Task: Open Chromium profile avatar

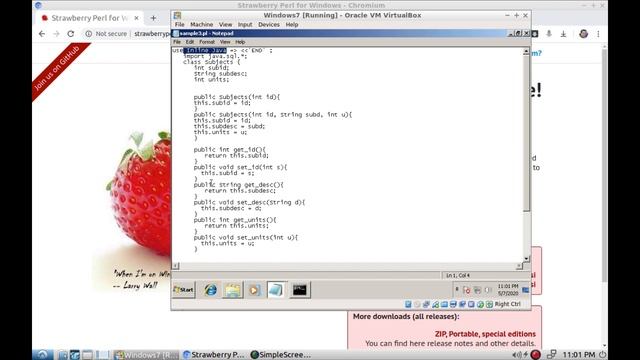Action: 584,34
